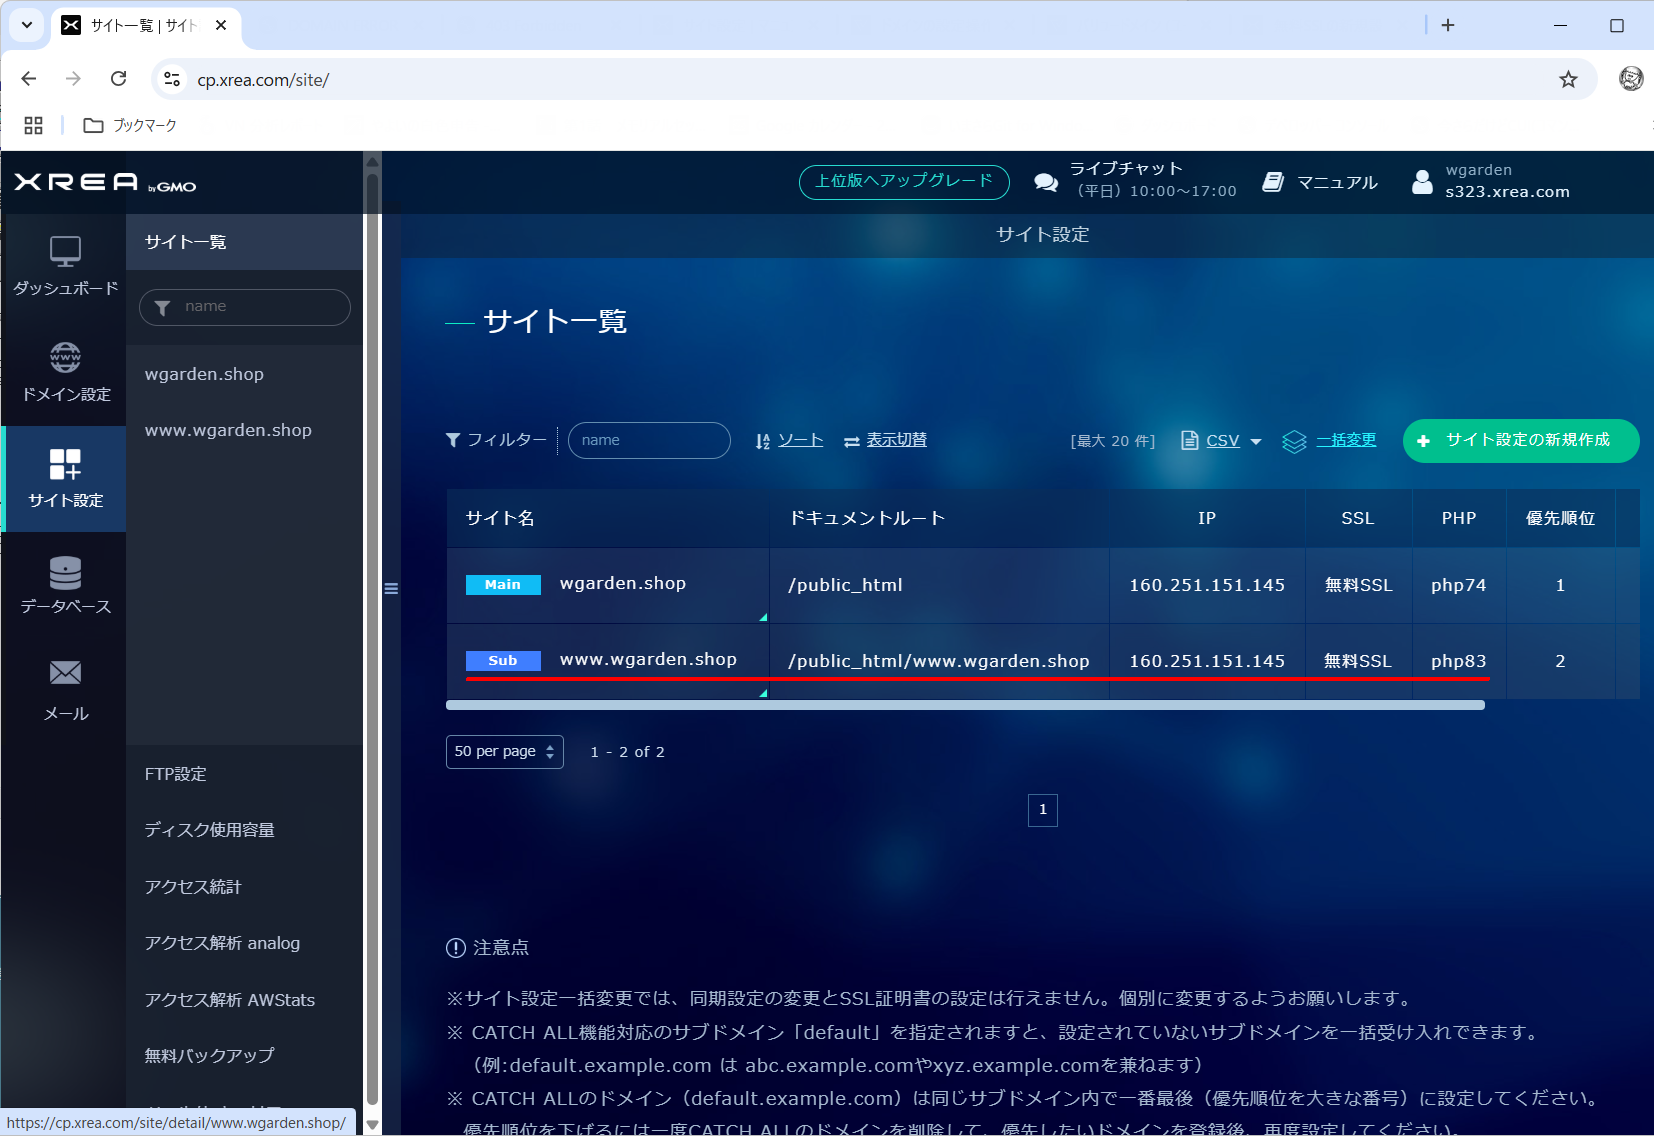Select サイト一覧 in the left panel

(185, 241)
